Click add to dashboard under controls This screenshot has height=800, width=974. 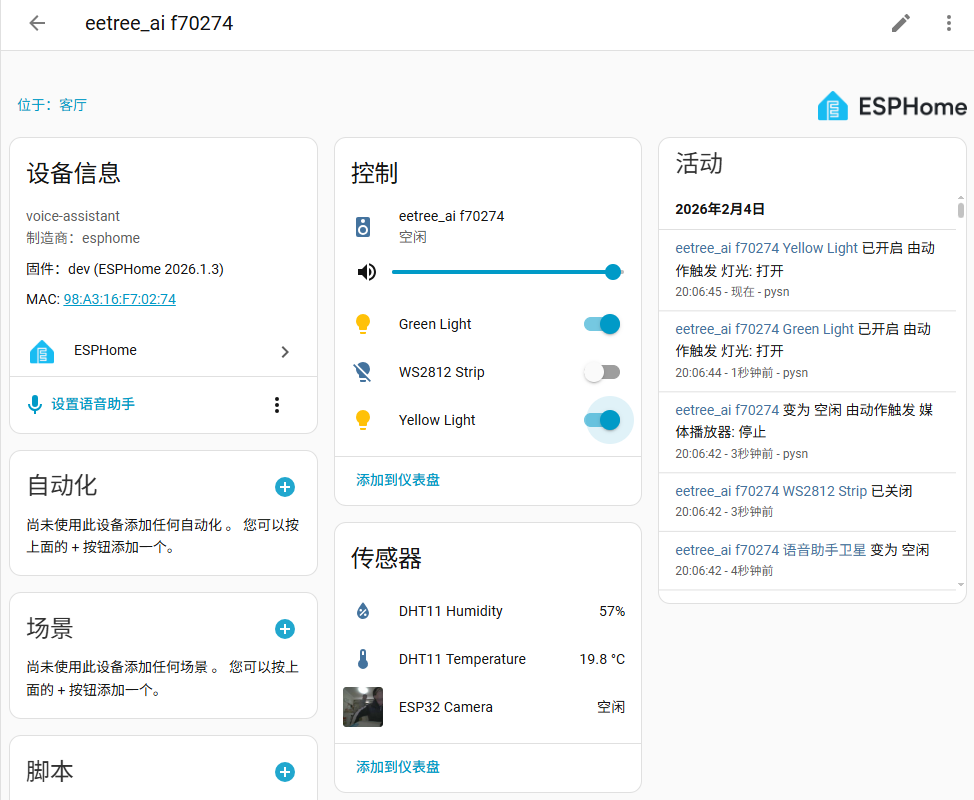[x=398, y=480]
